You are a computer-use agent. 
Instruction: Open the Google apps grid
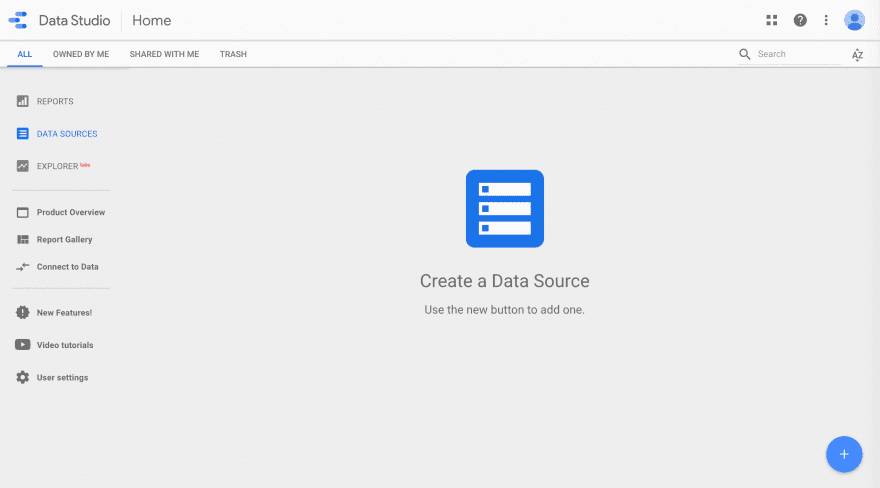[x=771, y=20]
